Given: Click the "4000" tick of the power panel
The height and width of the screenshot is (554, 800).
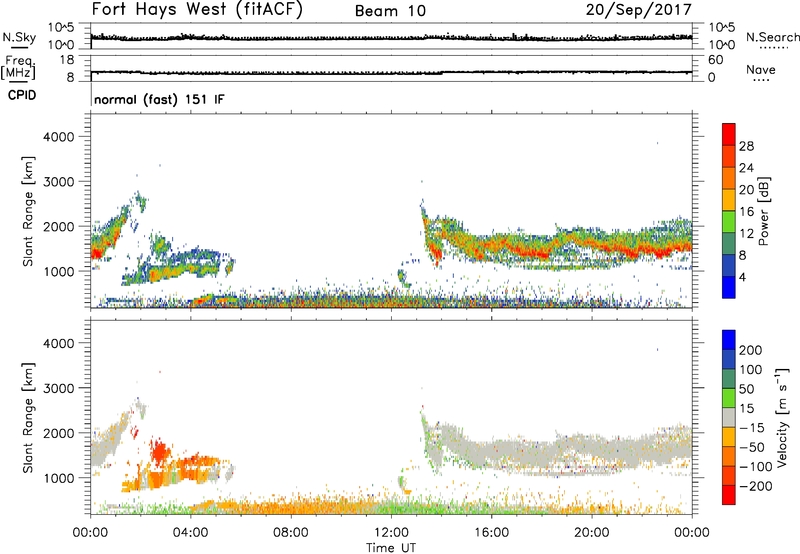Looking at the screenshot, I should point(58,137).
